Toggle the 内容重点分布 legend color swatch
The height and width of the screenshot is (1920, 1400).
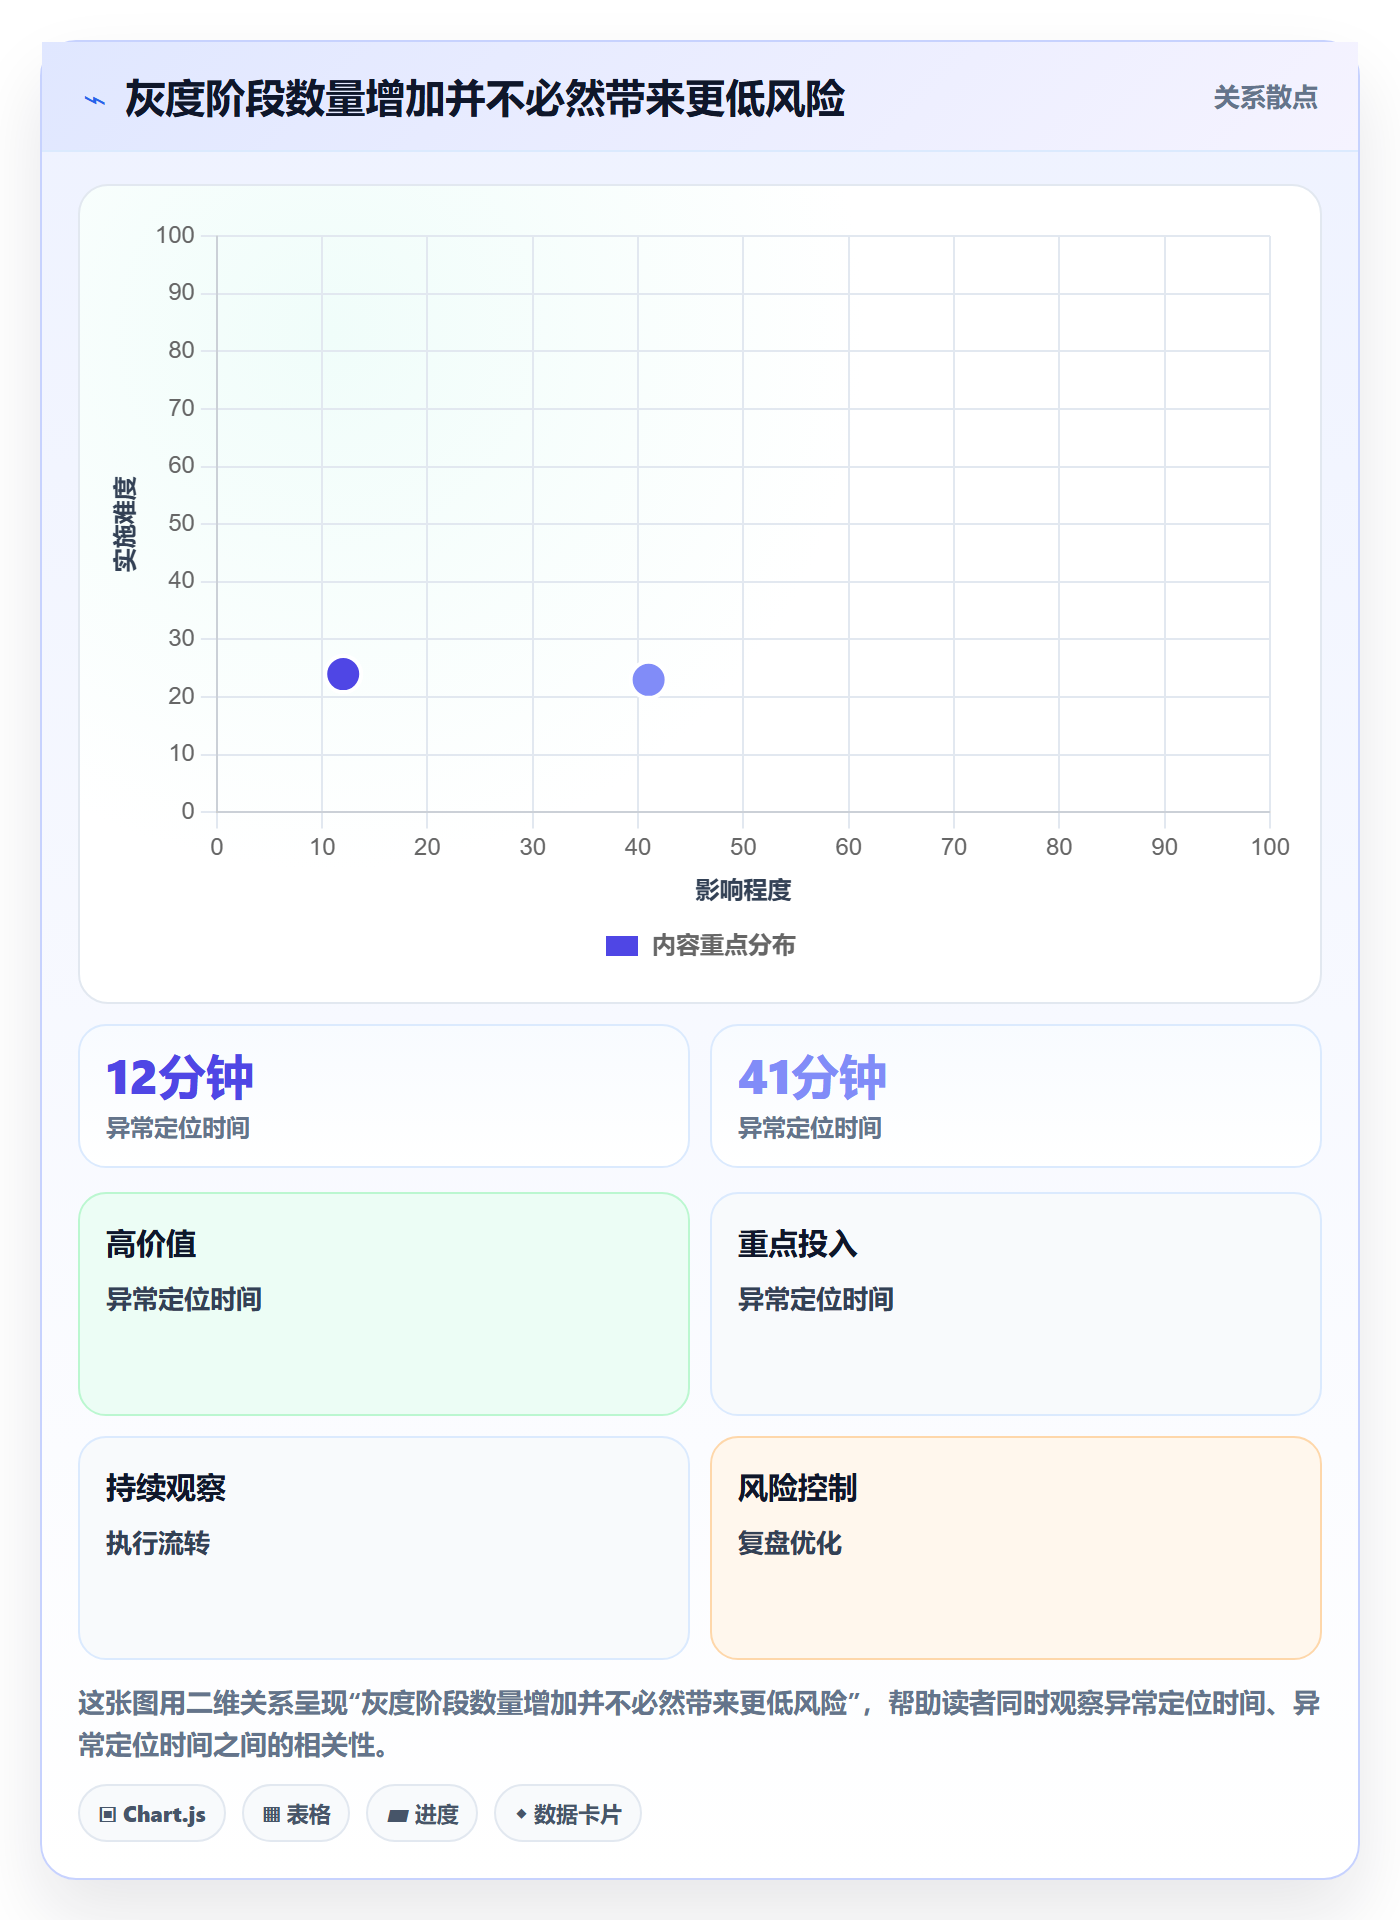pyautogui.click(x=622, y=946)
